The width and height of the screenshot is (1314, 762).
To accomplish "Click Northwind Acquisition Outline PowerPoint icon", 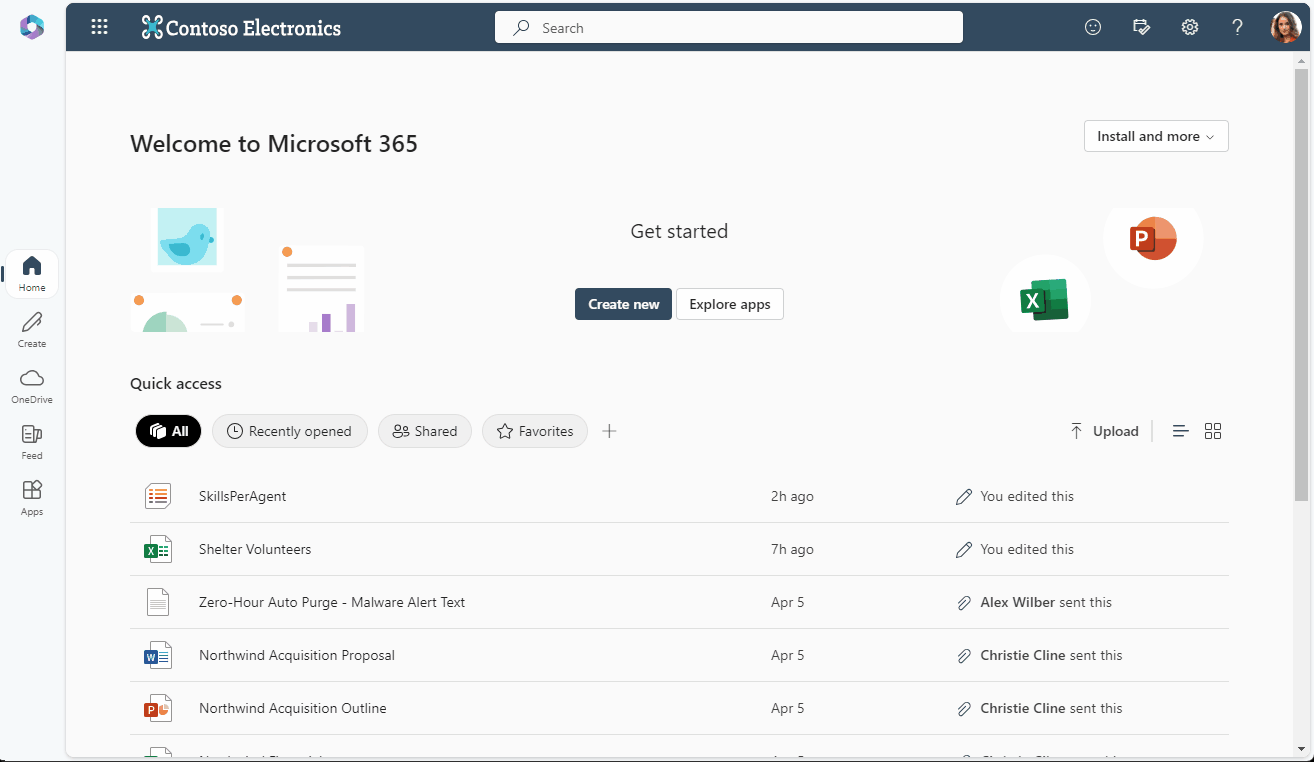I will click(x=158, y=708).
